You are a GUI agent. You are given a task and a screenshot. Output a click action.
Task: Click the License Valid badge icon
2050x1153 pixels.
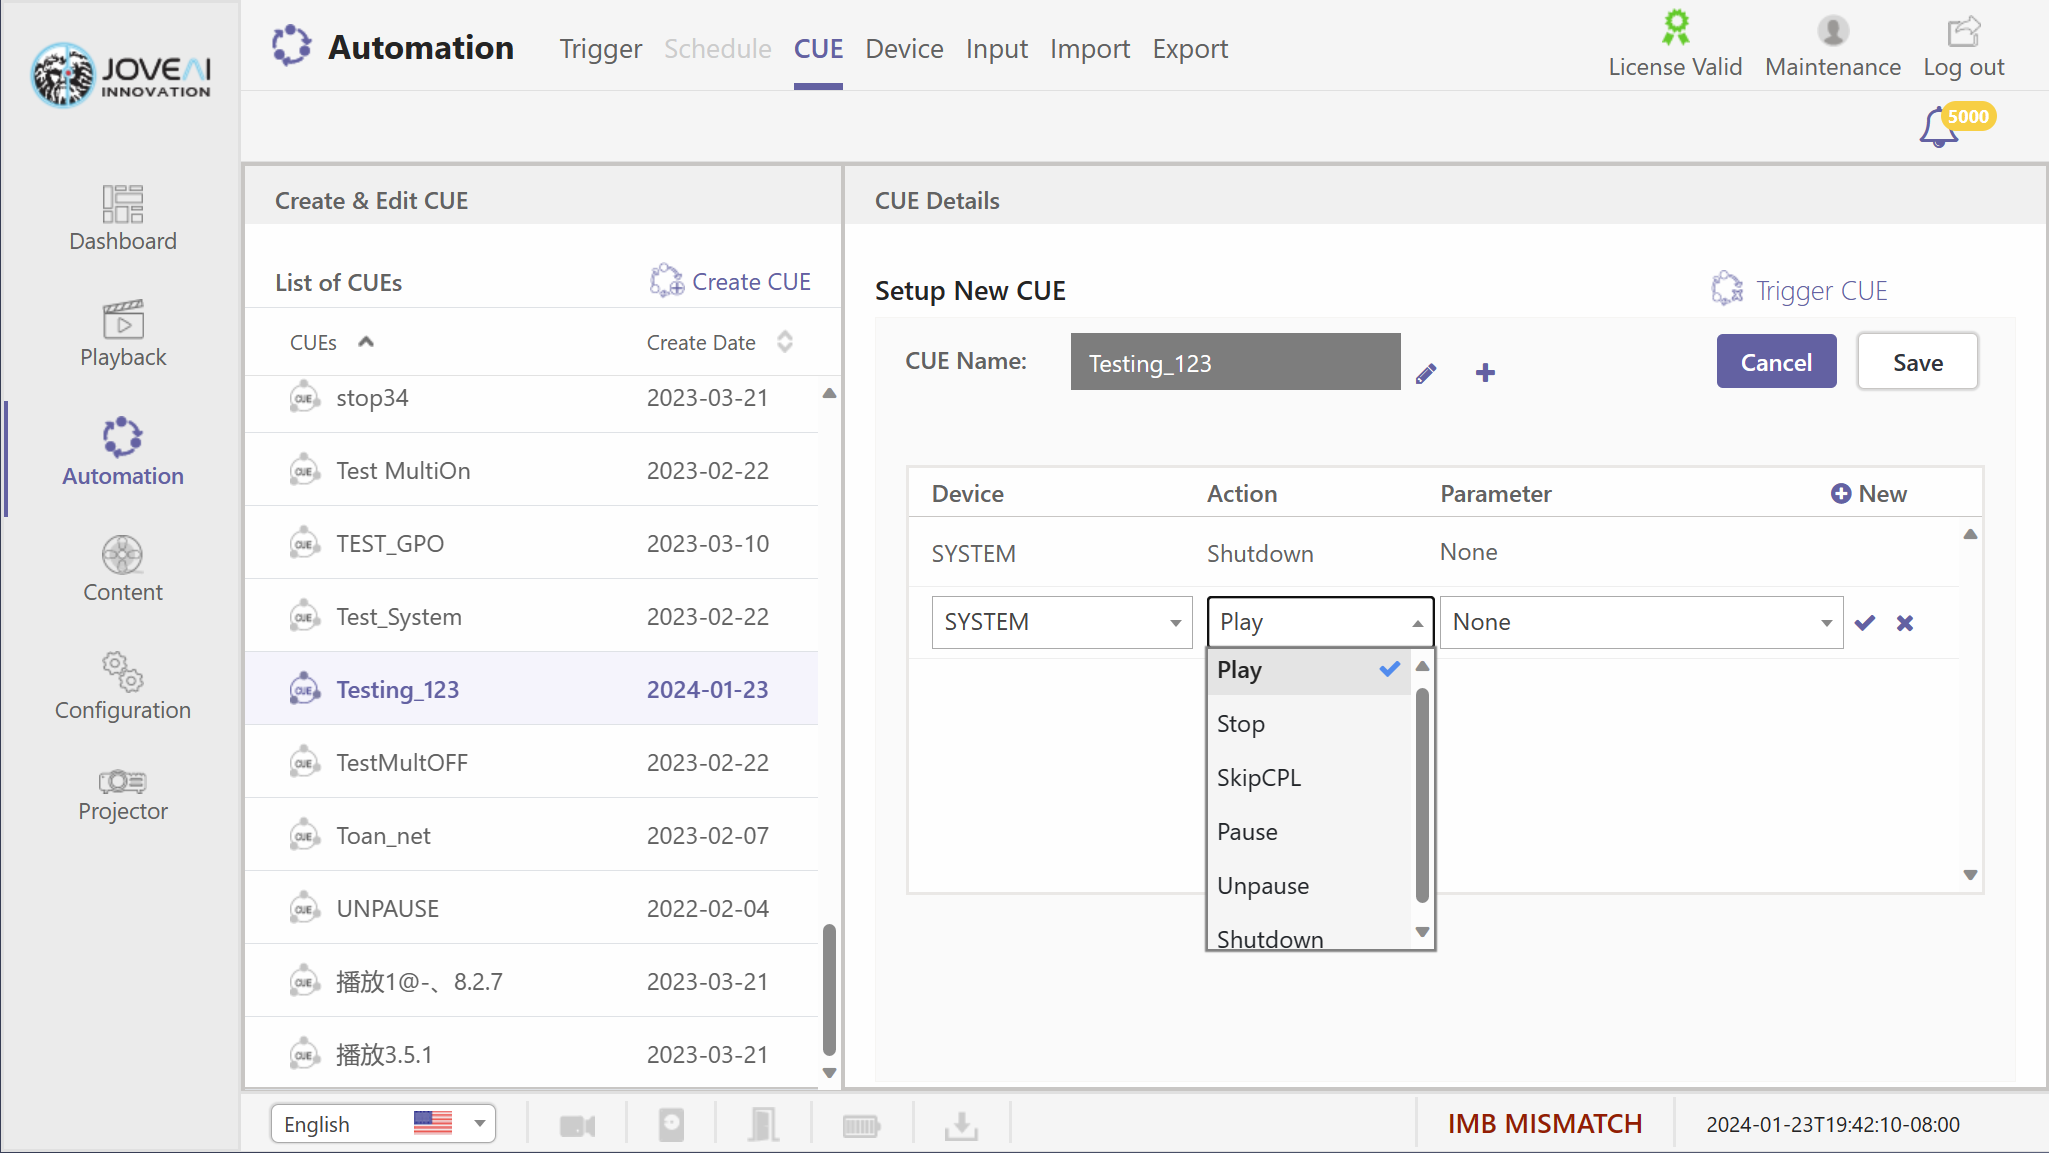tap(1675, 29)
